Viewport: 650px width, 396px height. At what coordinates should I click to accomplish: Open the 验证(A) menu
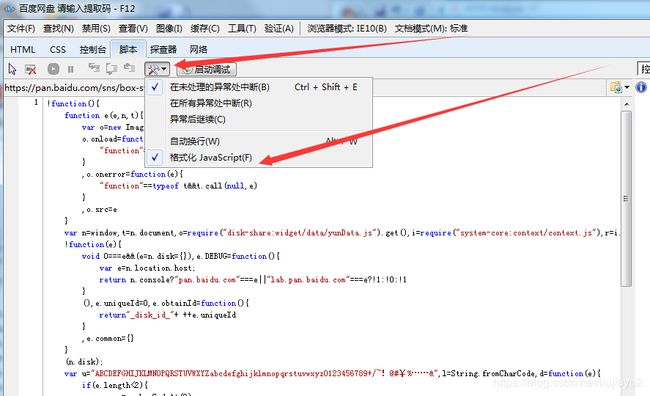coord(279,29)
